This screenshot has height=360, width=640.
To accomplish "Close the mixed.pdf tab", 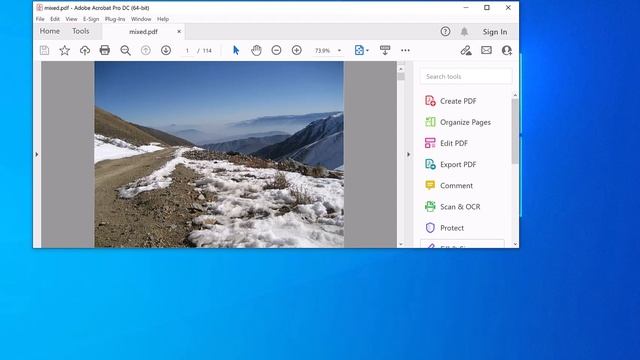I will point(179,31).
